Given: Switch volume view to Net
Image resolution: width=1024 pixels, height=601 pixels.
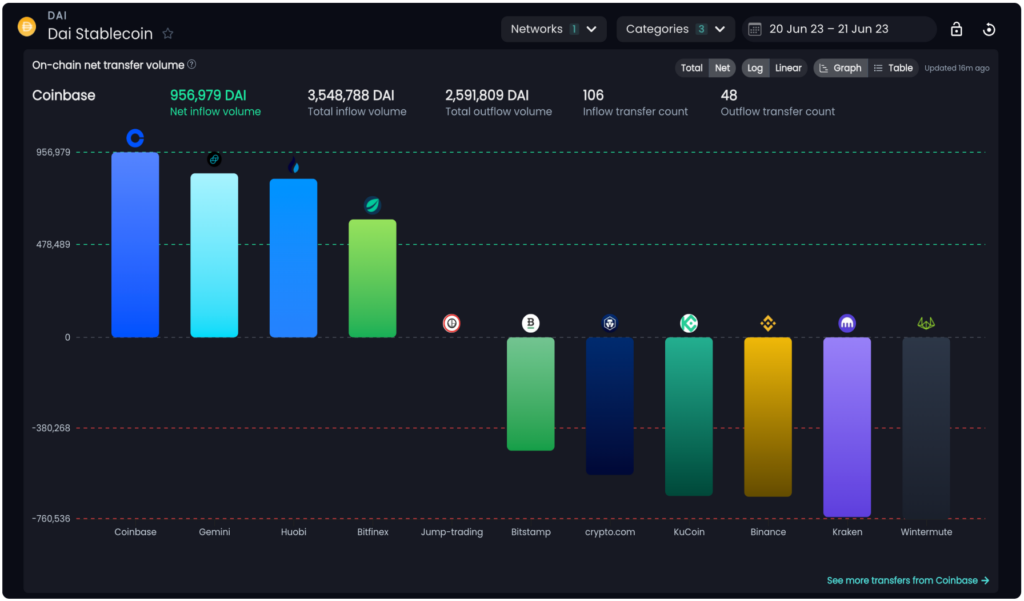Looking at the screenshot, I should pos(722,68).
